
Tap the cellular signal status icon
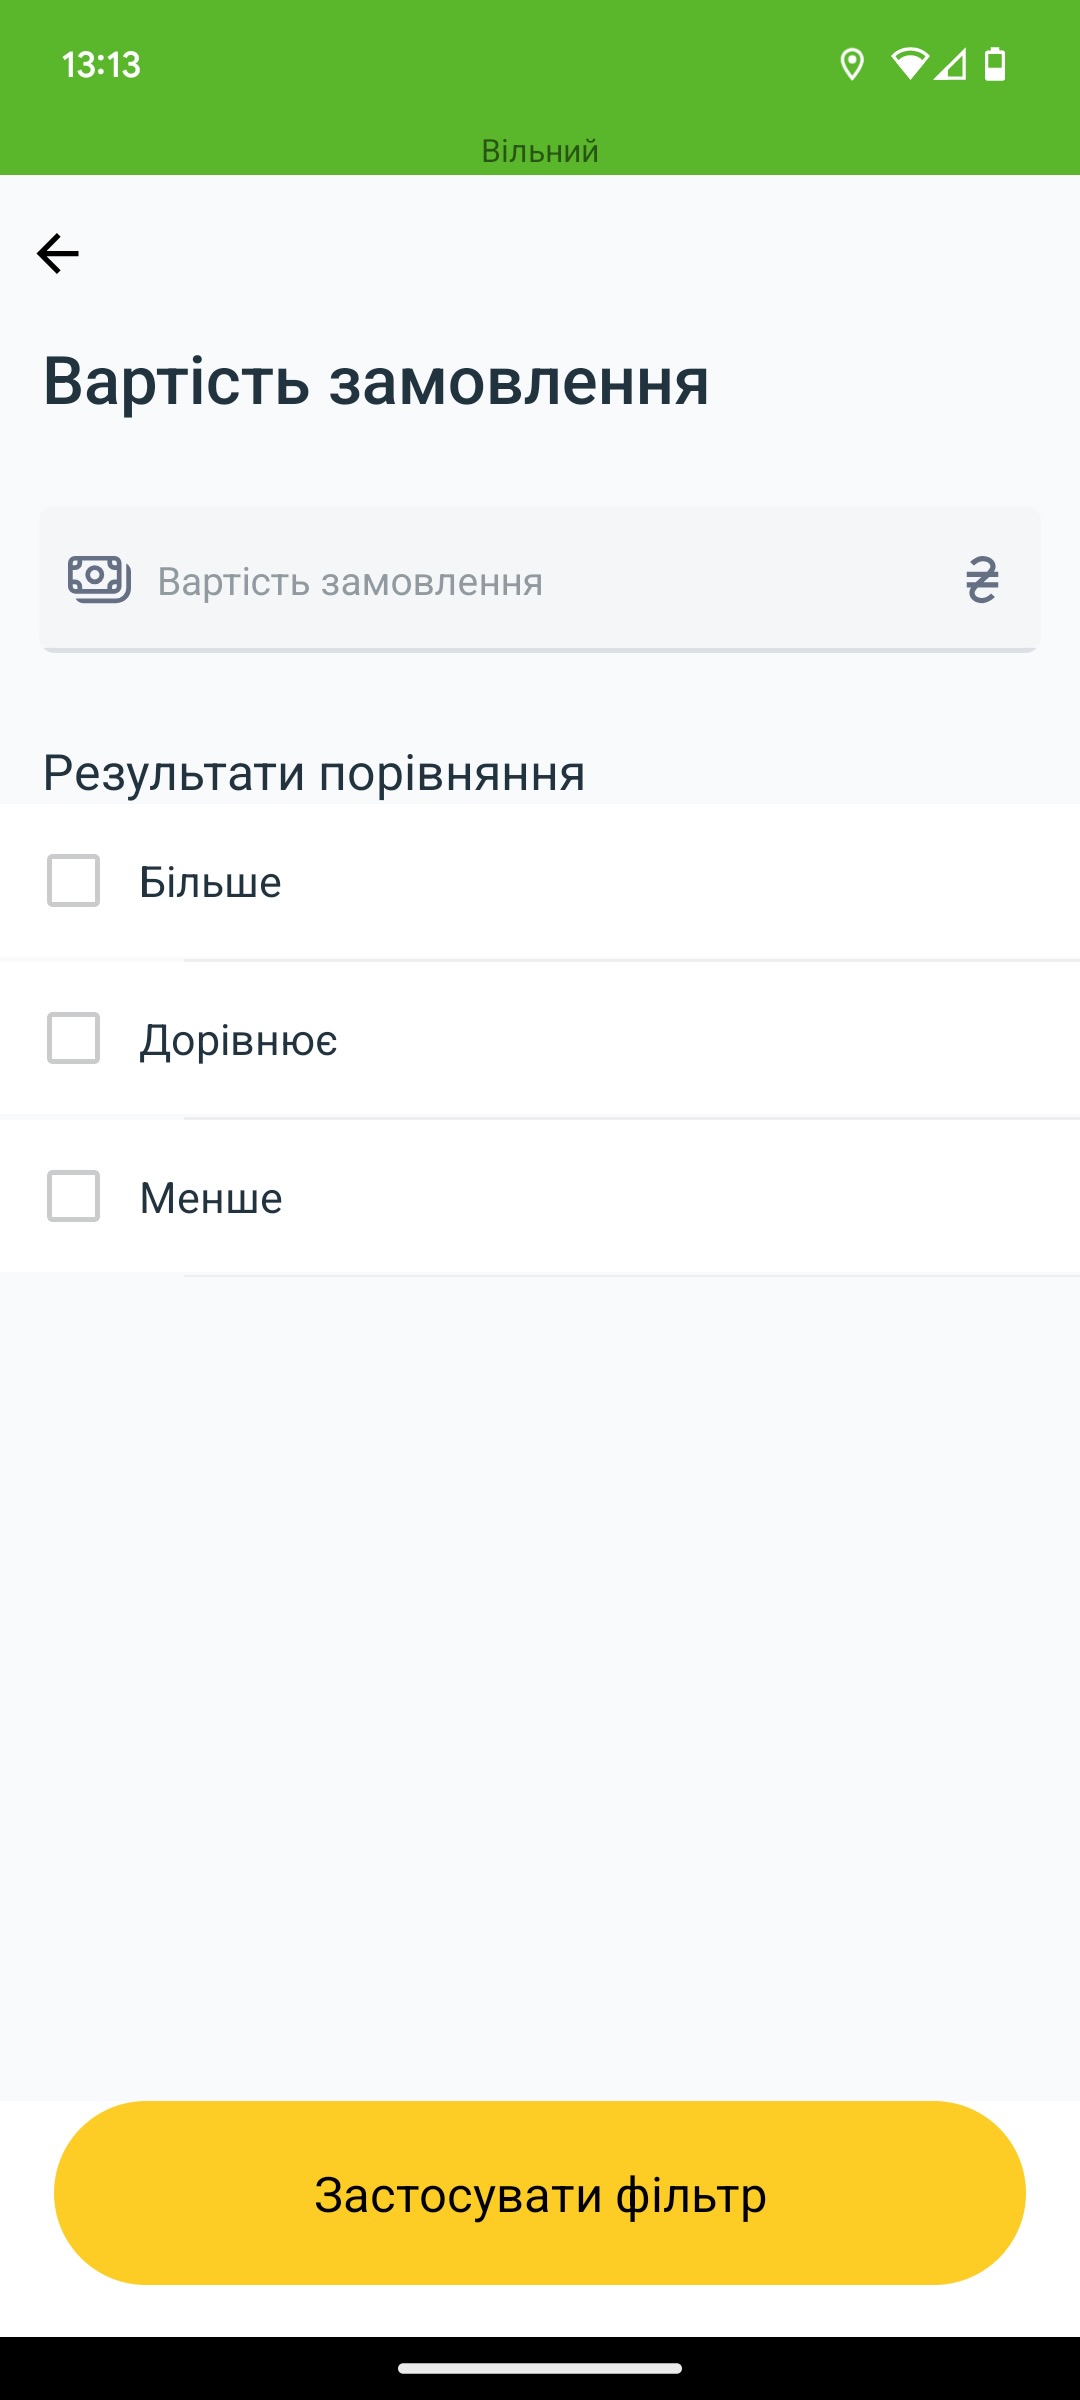tap(951, 65)
